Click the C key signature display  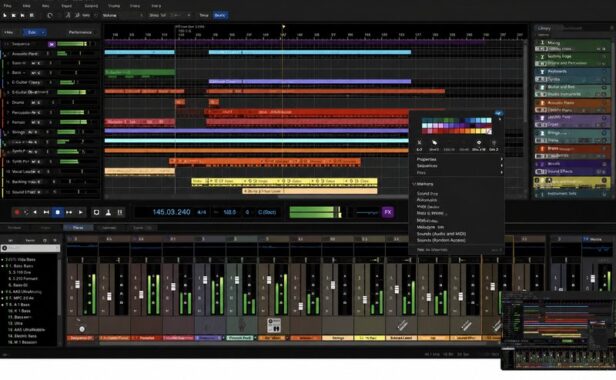[267, 212]
